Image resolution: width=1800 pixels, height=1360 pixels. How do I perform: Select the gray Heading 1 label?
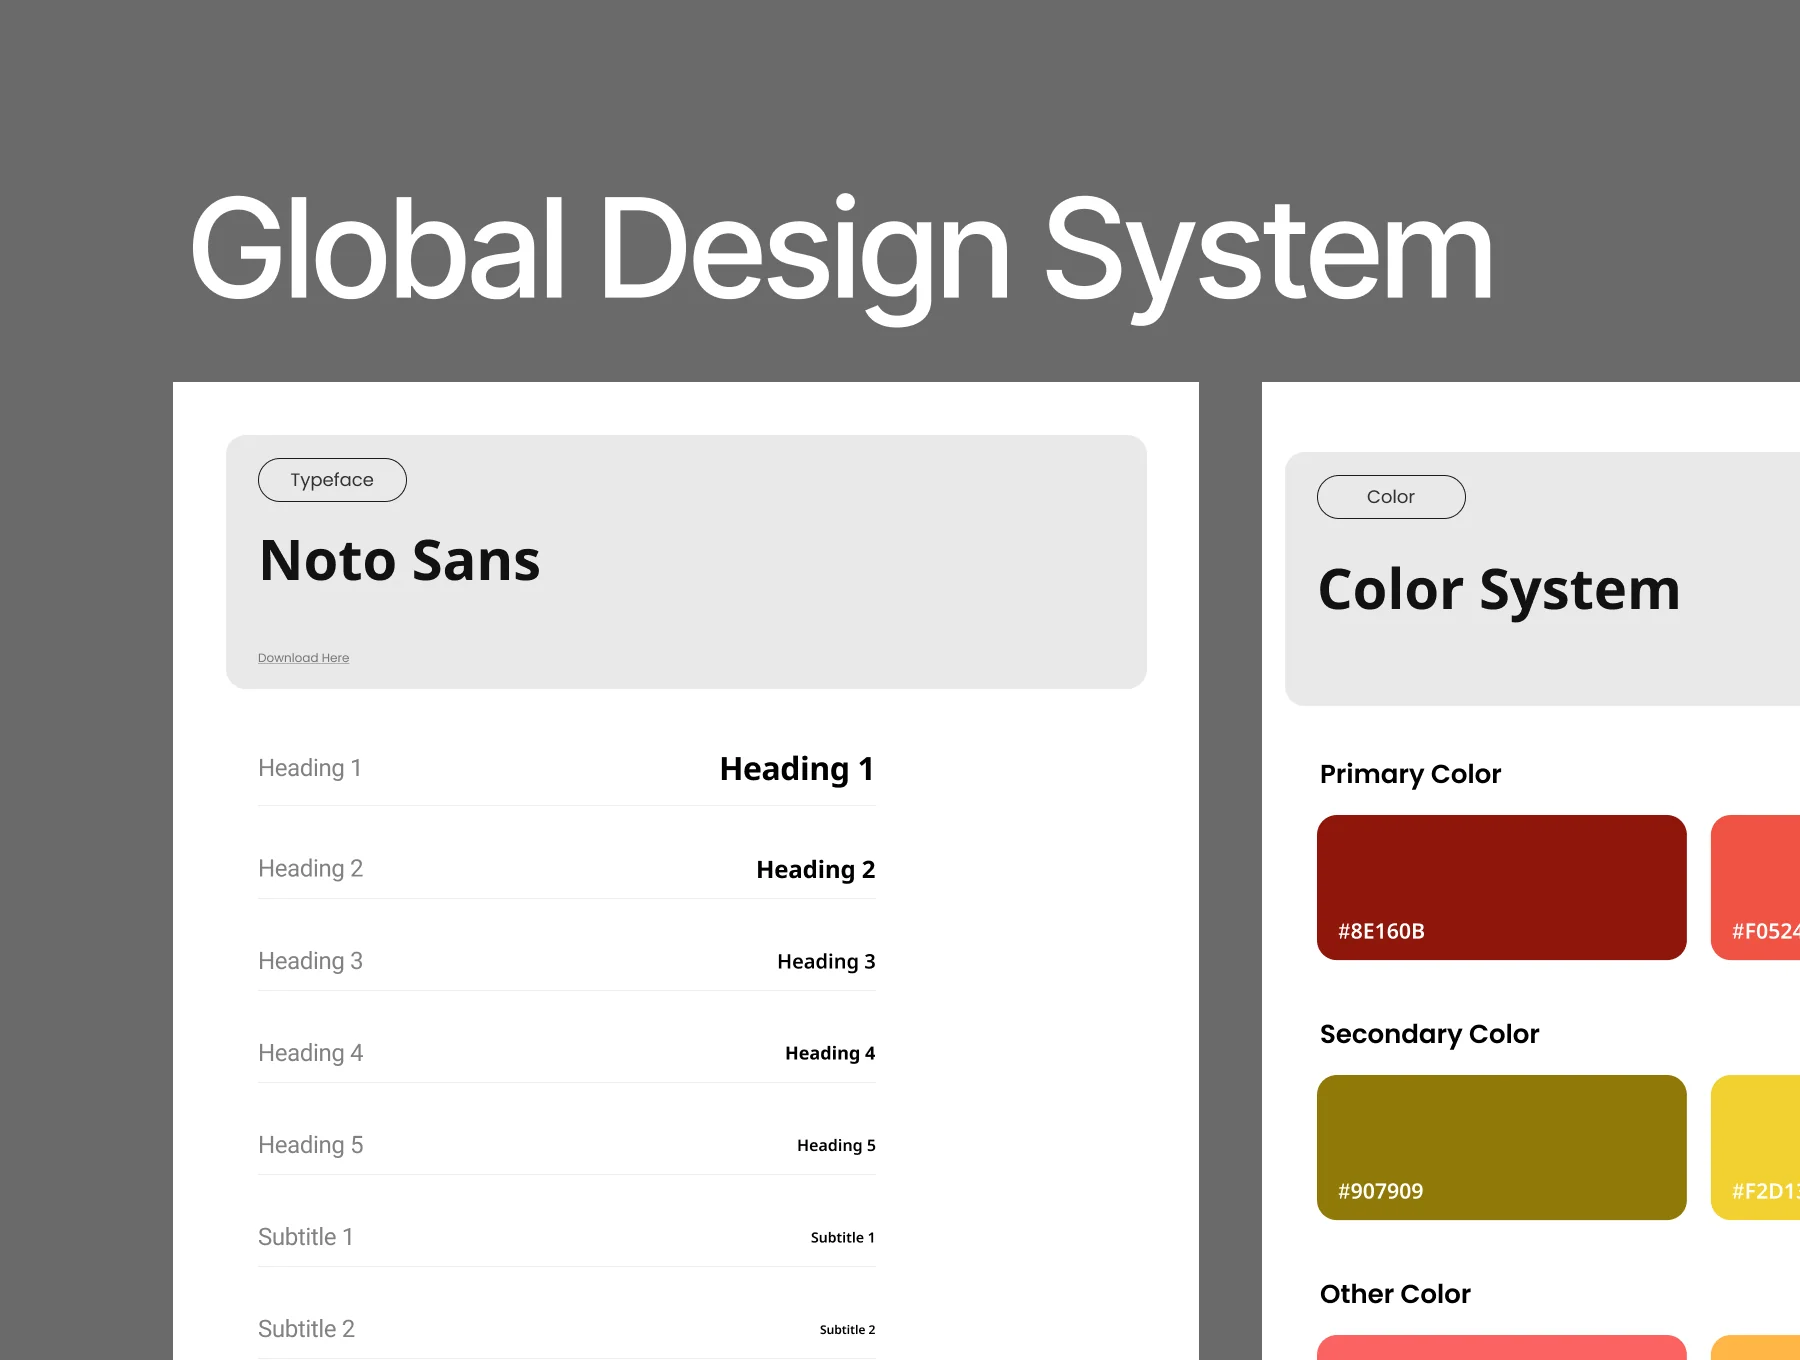pos(310,768)
